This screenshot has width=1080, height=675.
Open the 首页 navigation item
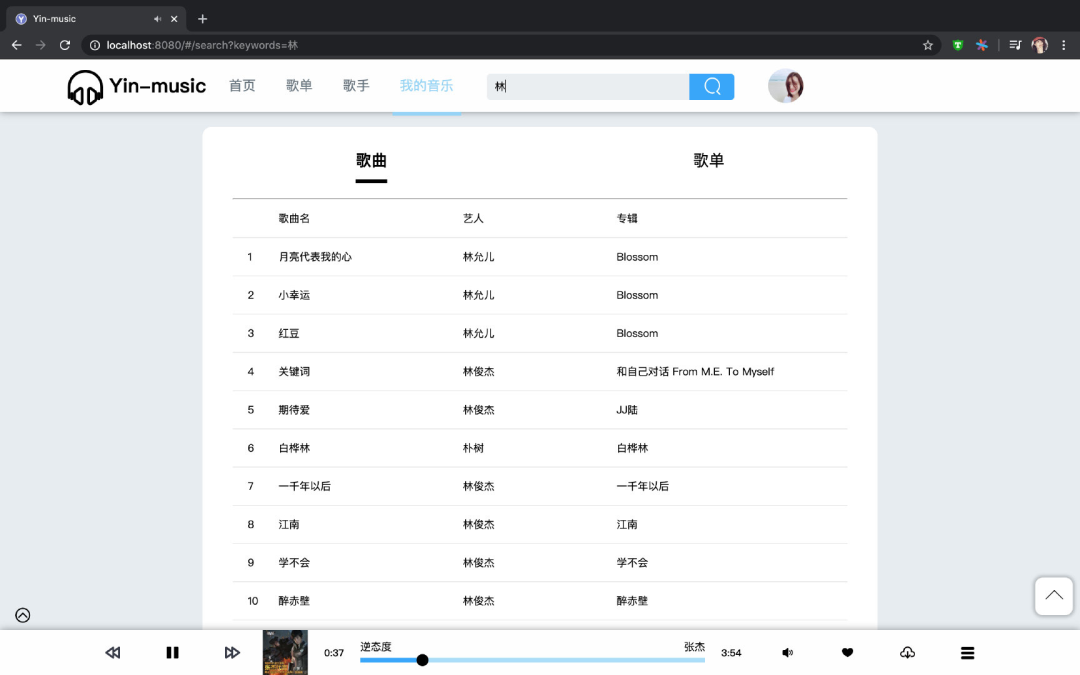pyautogui.click(x=241, y=86)
